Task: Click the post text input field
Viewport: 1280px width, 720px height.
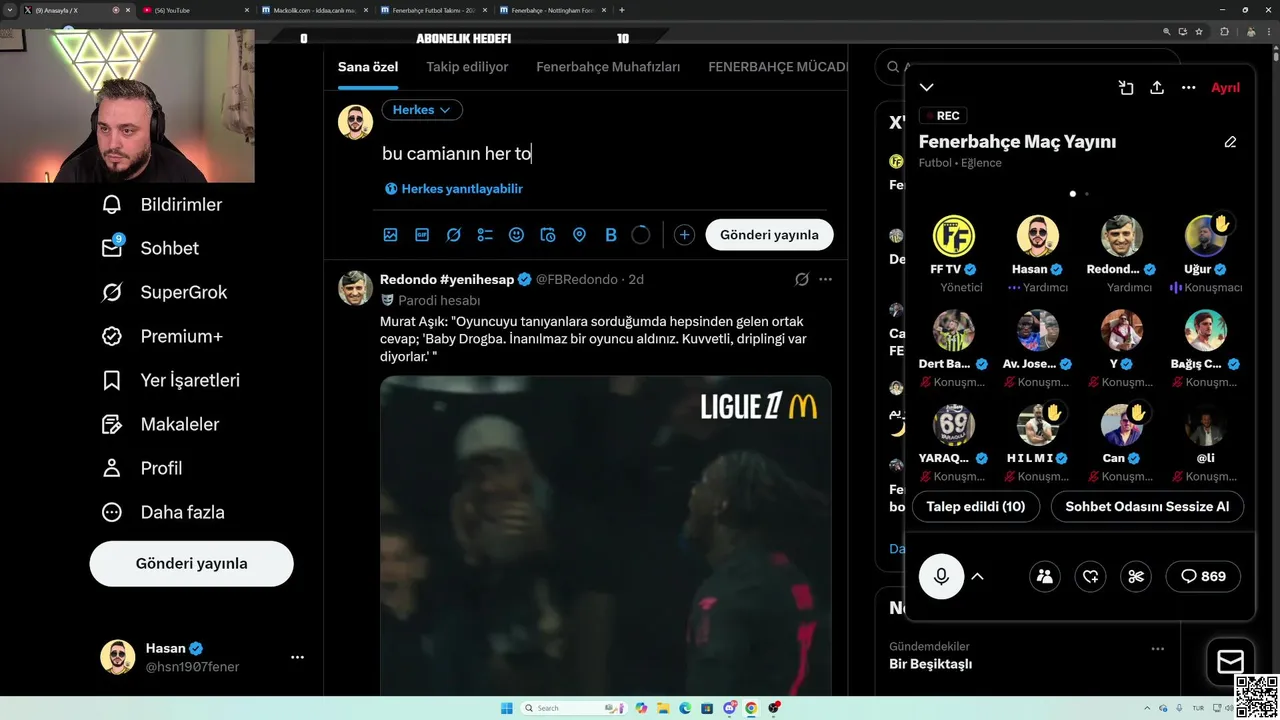Action: coord(606,153)
